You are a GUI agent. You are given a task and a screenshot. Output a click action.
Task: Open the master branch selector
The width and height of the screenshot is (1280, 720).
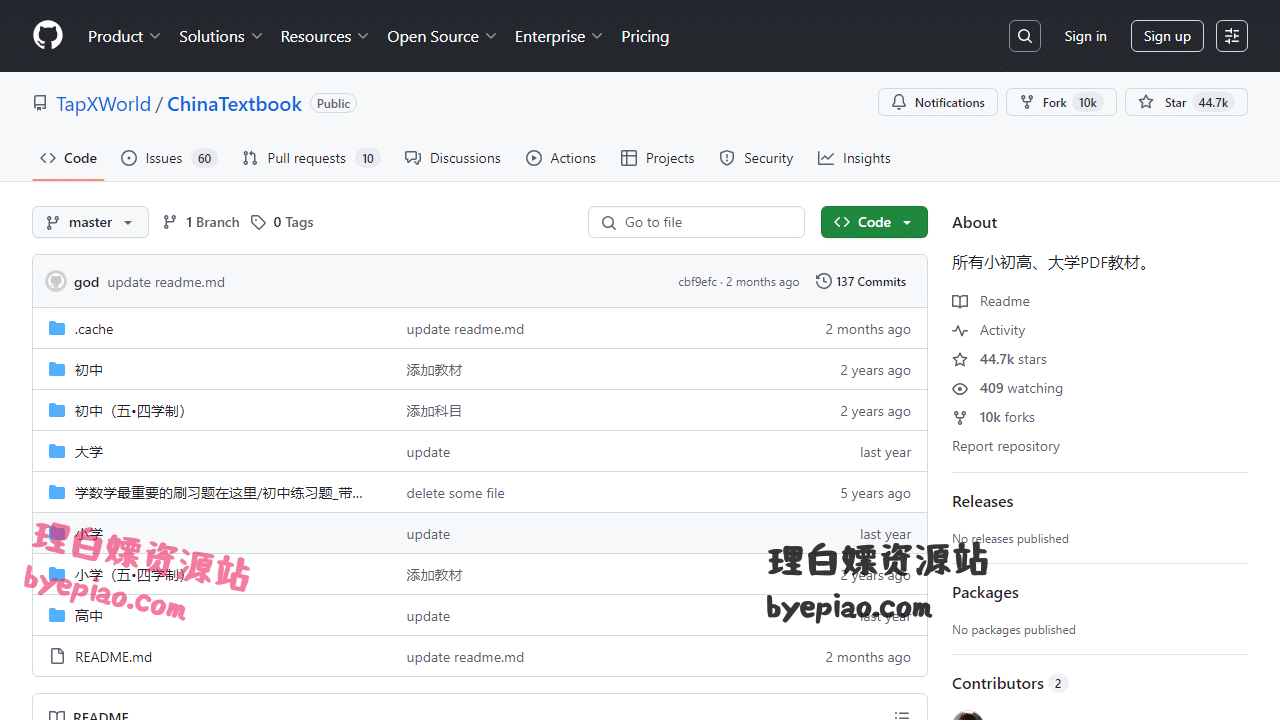90,222
